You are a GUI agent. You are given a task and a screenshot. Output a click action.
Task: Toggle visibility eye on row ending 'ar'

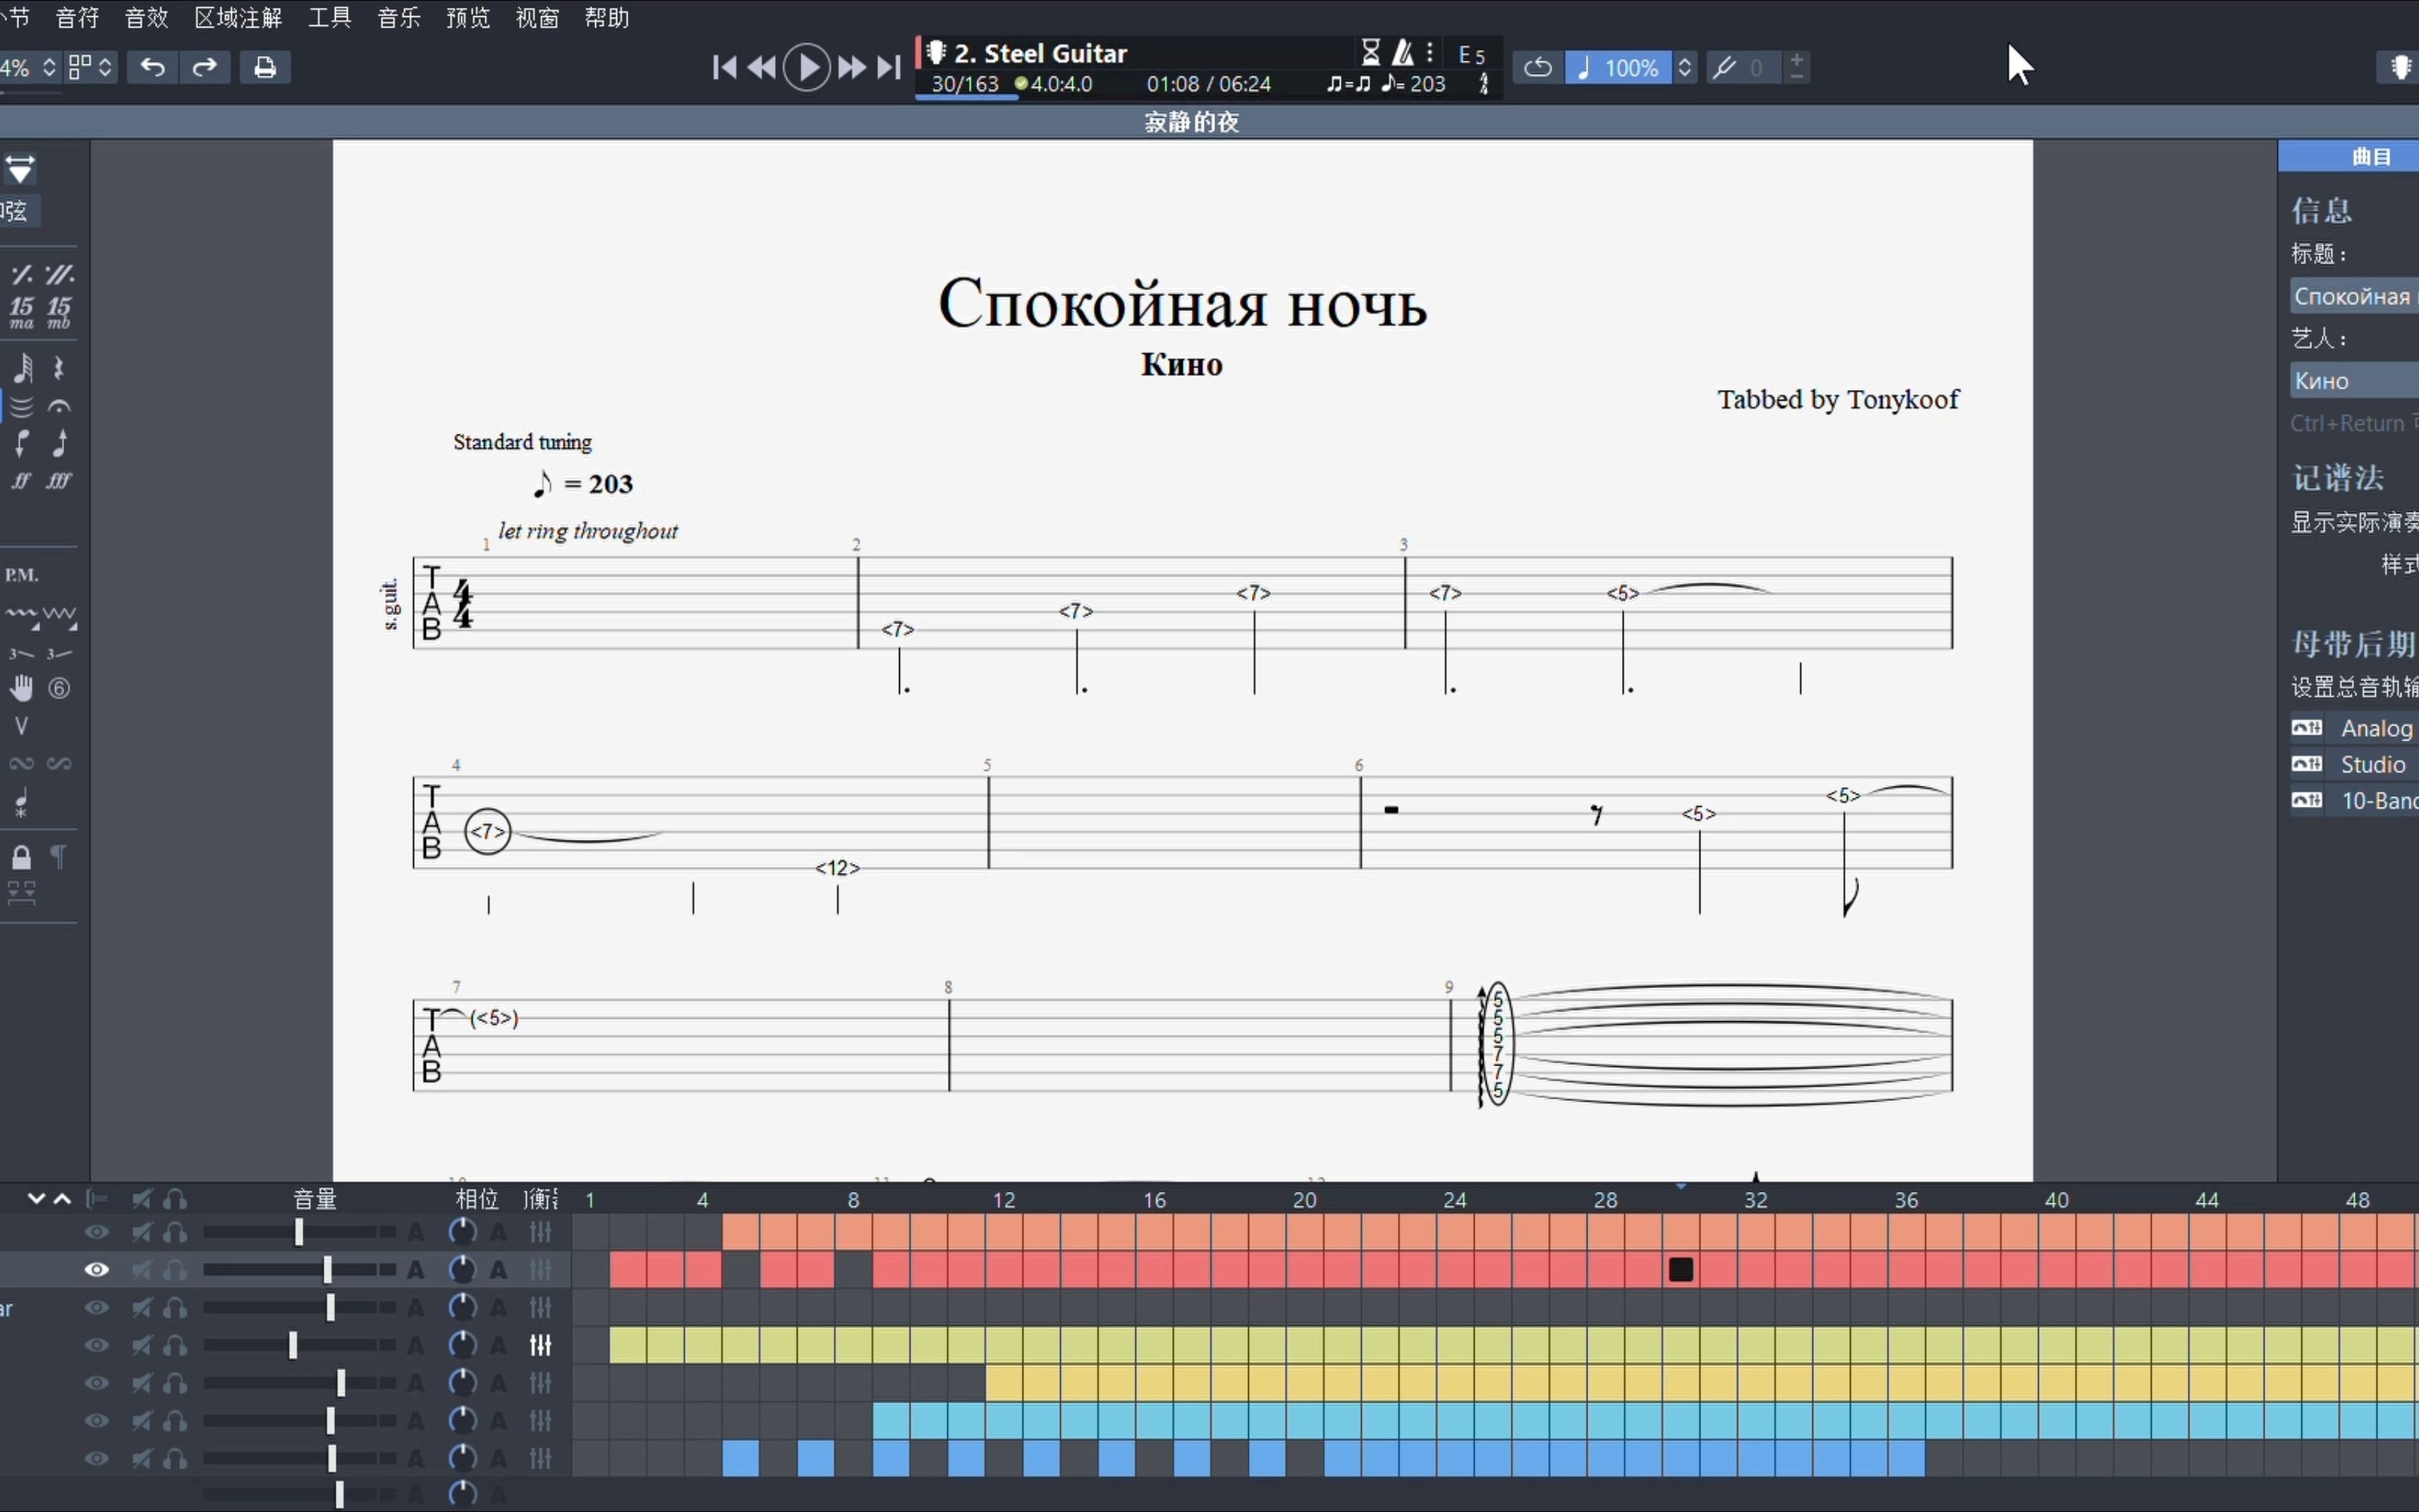[96, 1307]
